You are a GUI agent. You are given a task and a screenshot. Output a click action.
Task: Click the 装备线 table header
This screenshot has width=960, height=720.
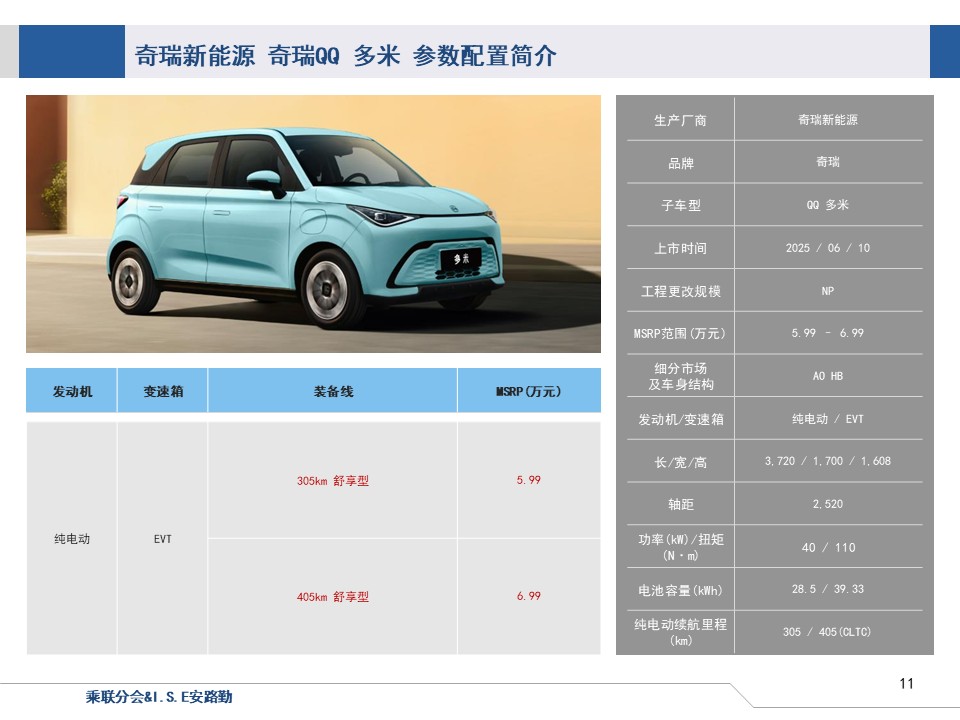coord(333,391)
